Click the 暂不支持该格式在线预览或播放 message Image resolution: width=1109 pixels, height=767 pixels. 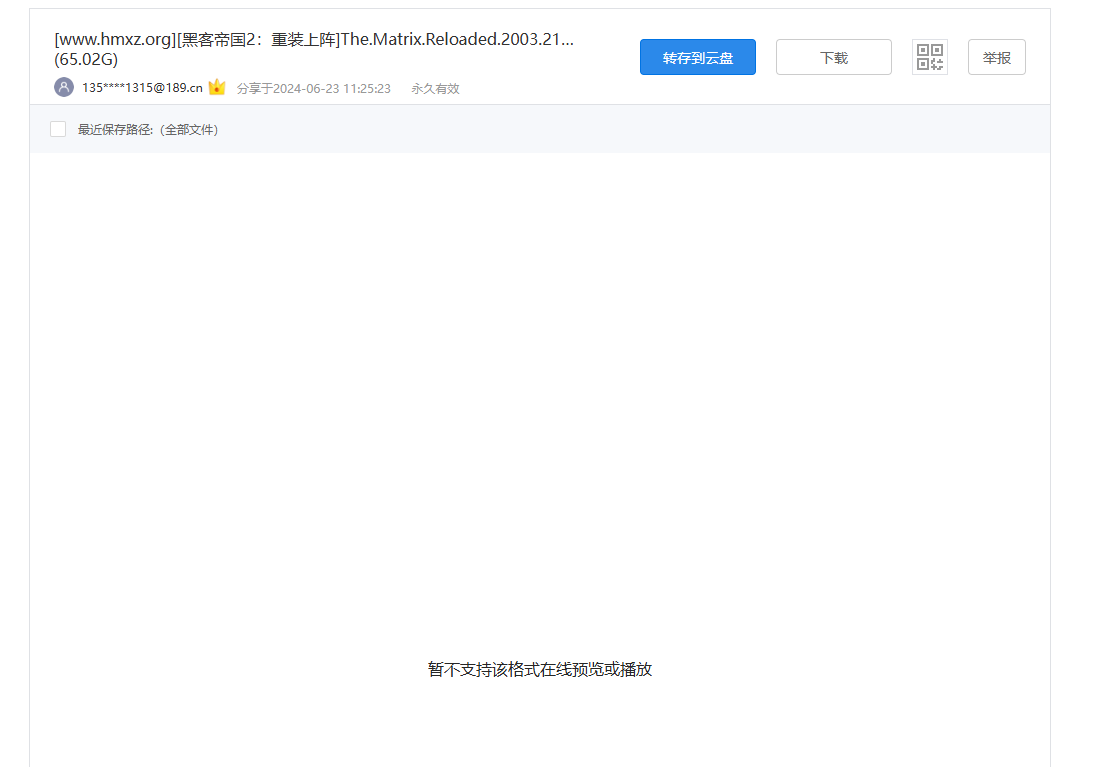coord(540,669)
